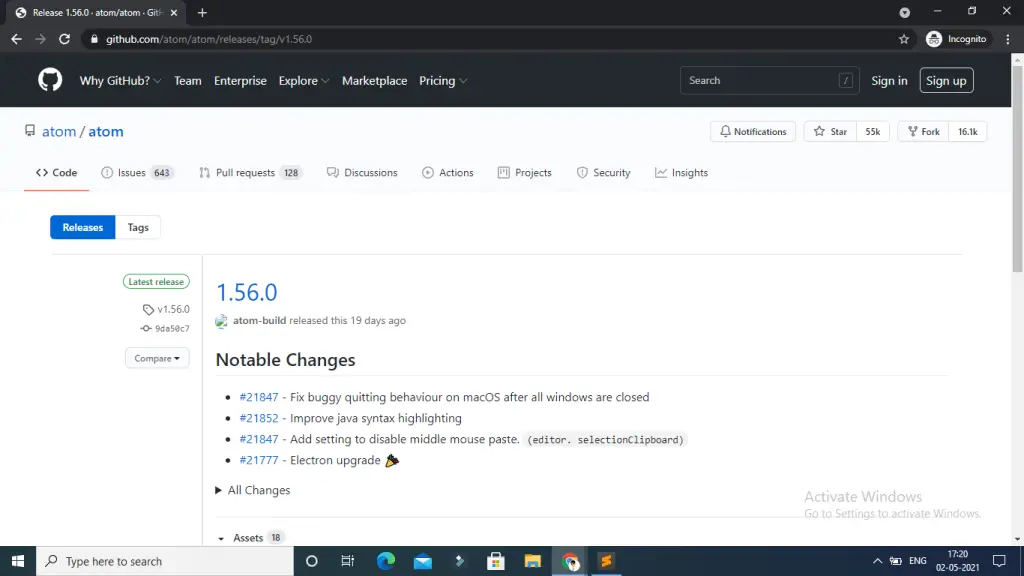Click the Notifications button
Viewport: 1024px width, 576px height.
point(753,131)
